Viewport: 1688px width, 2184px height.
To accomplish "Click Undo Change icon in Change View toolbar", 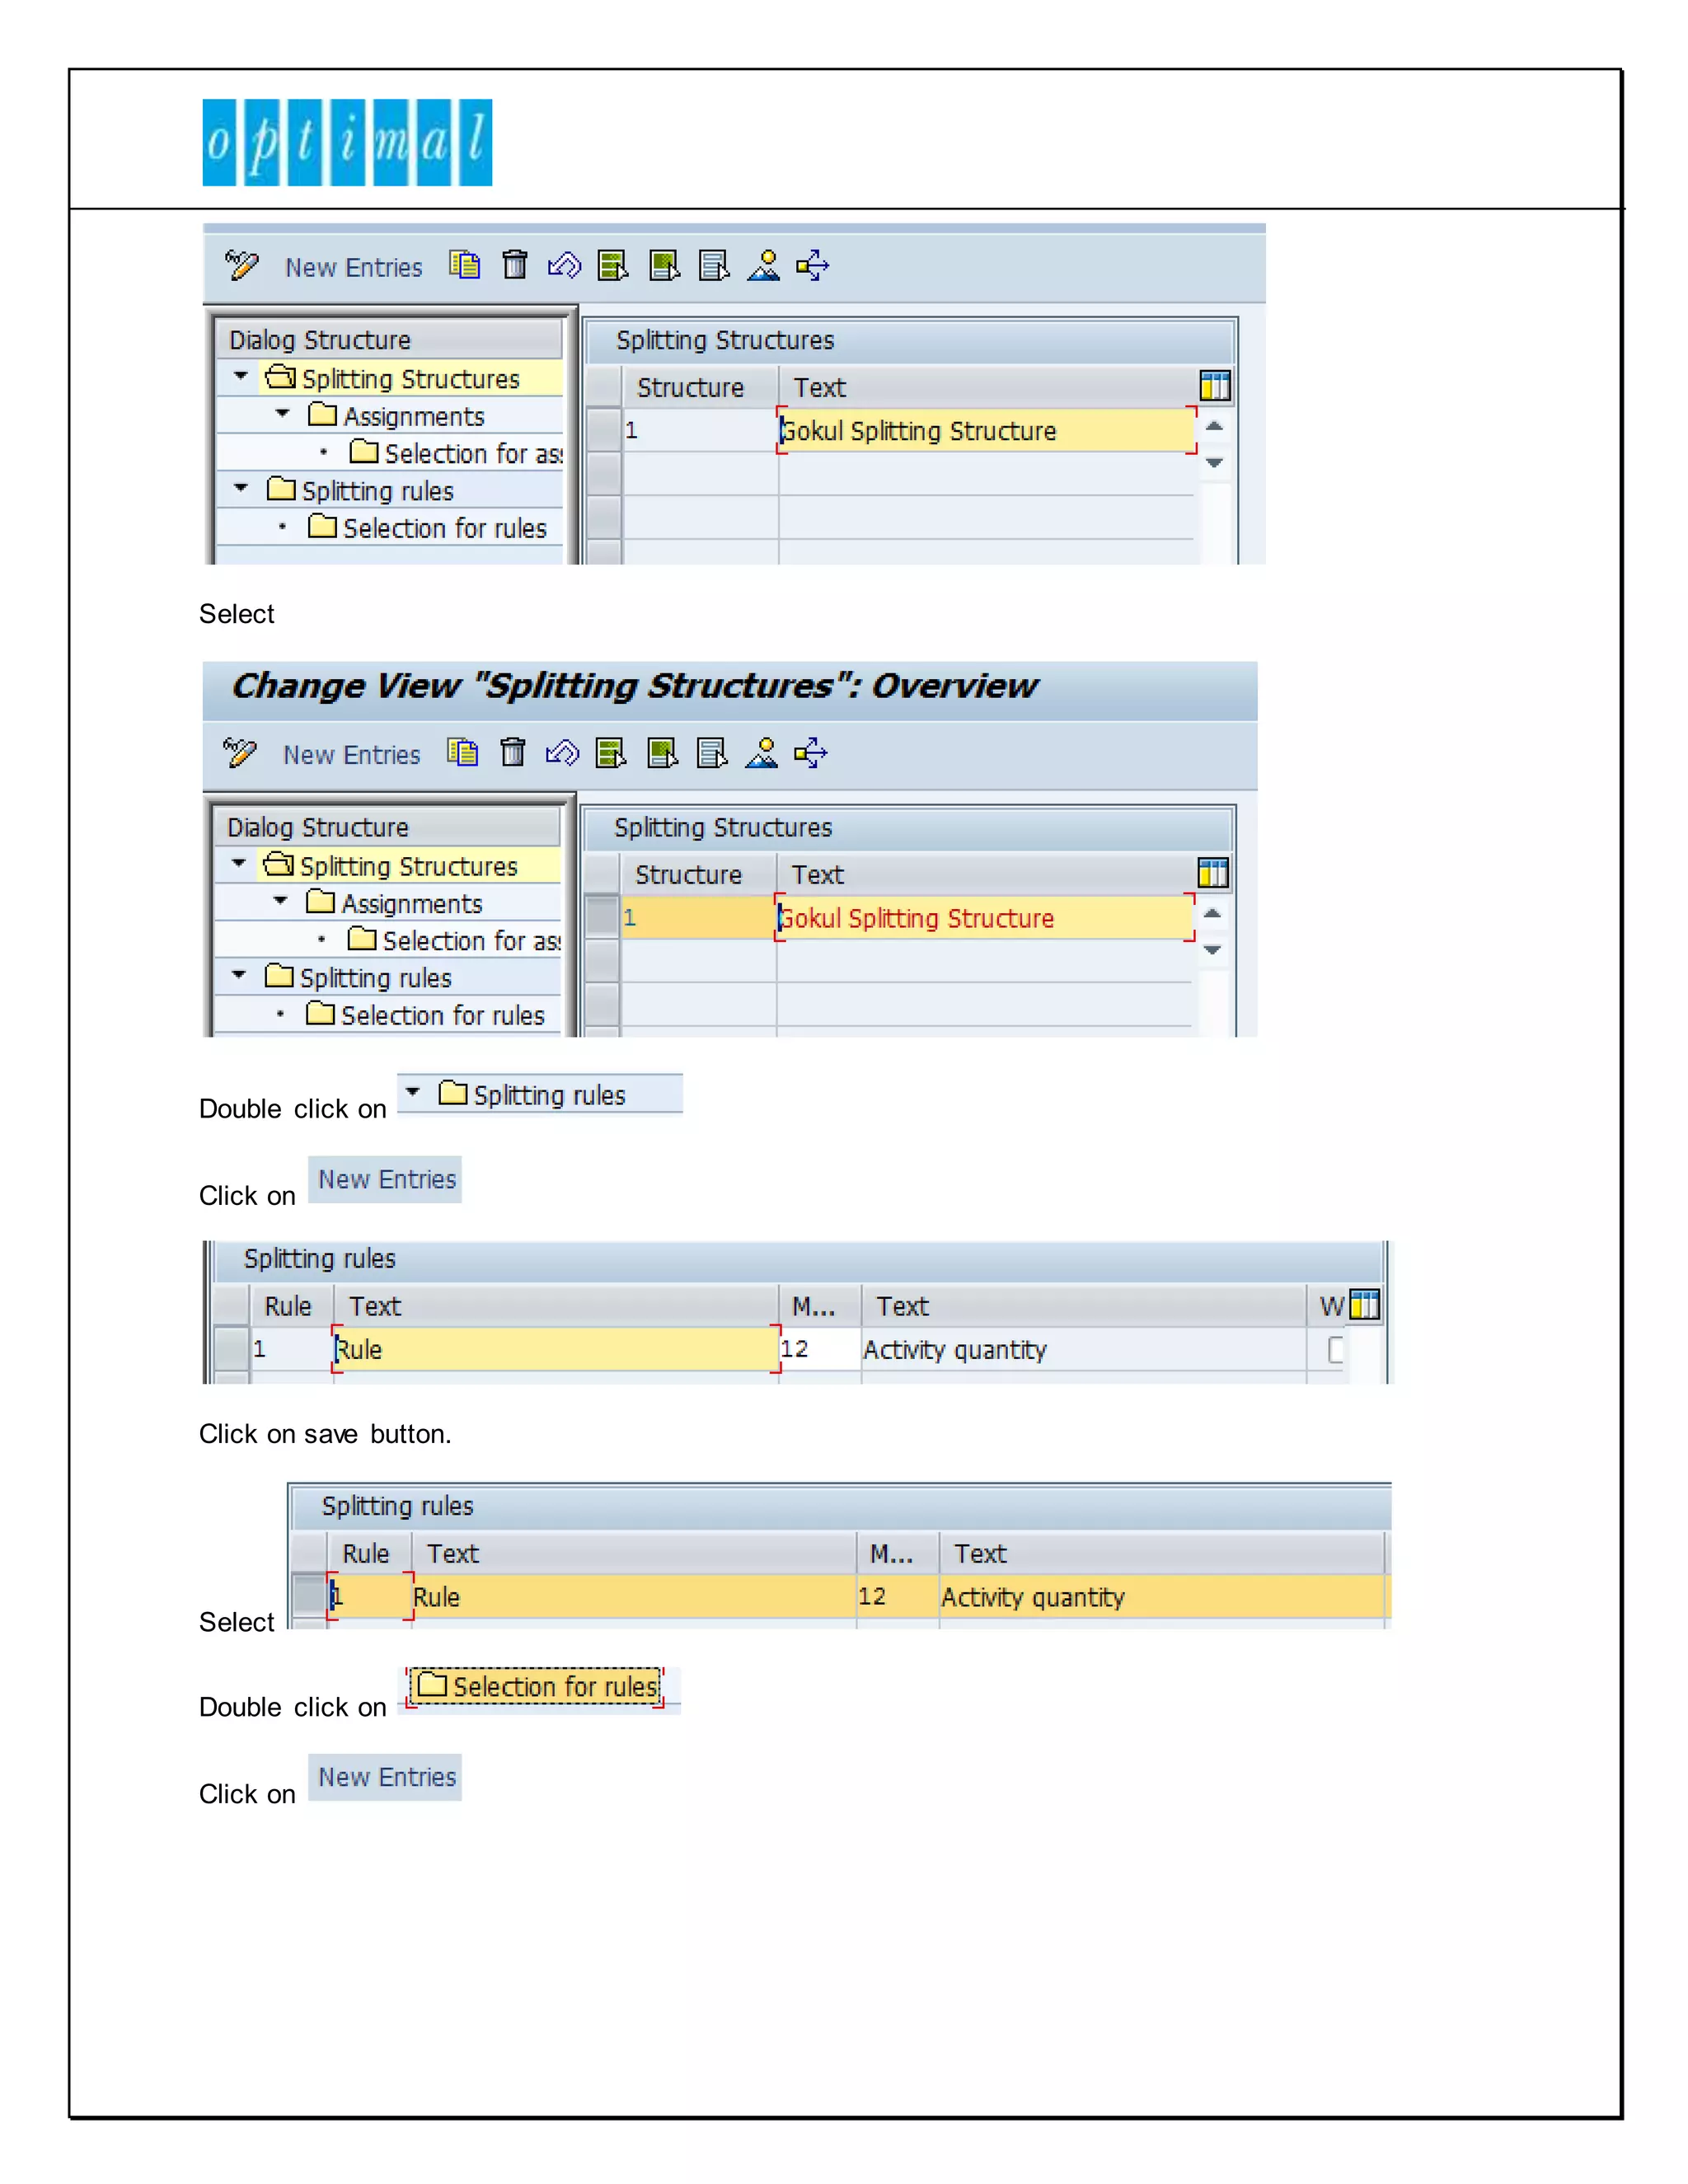I will 562,752.
